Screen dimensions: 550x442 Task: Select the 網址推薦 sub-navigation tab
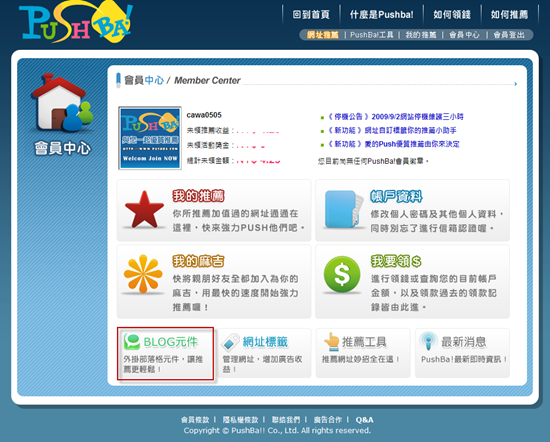pyautogui.click(x=323, y=35)
